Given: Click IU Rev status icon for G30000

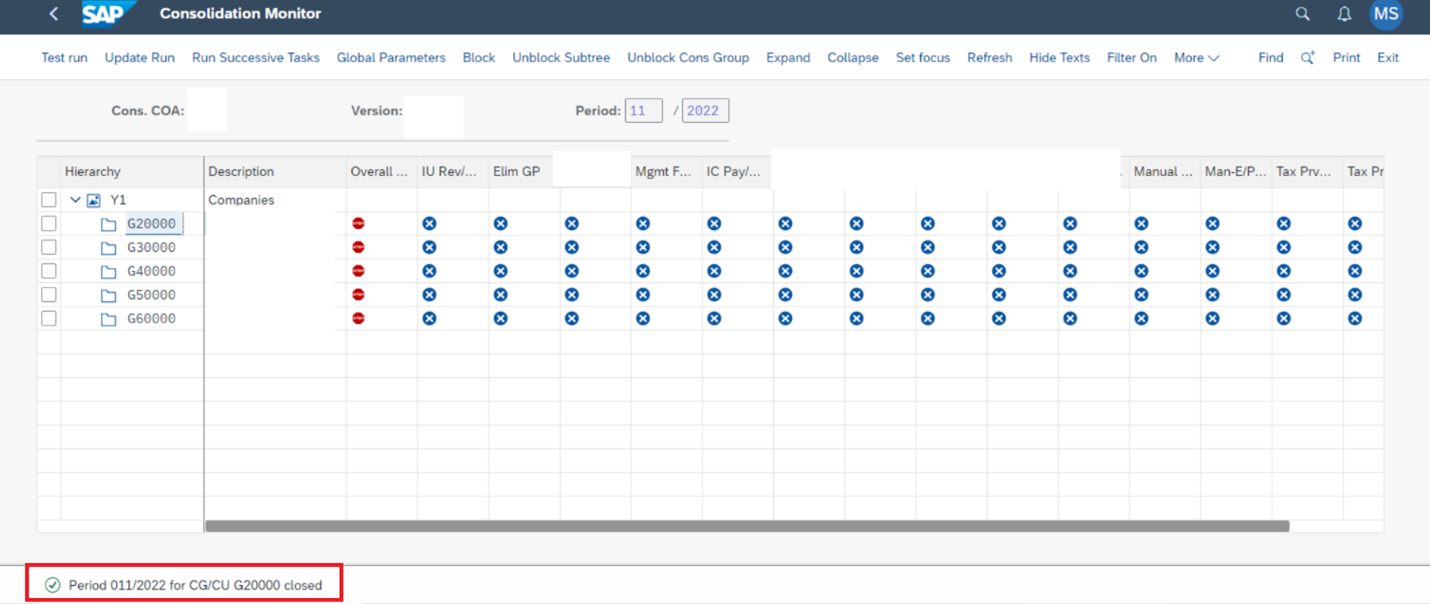Looking at the screenshot, I should [429, 247].
